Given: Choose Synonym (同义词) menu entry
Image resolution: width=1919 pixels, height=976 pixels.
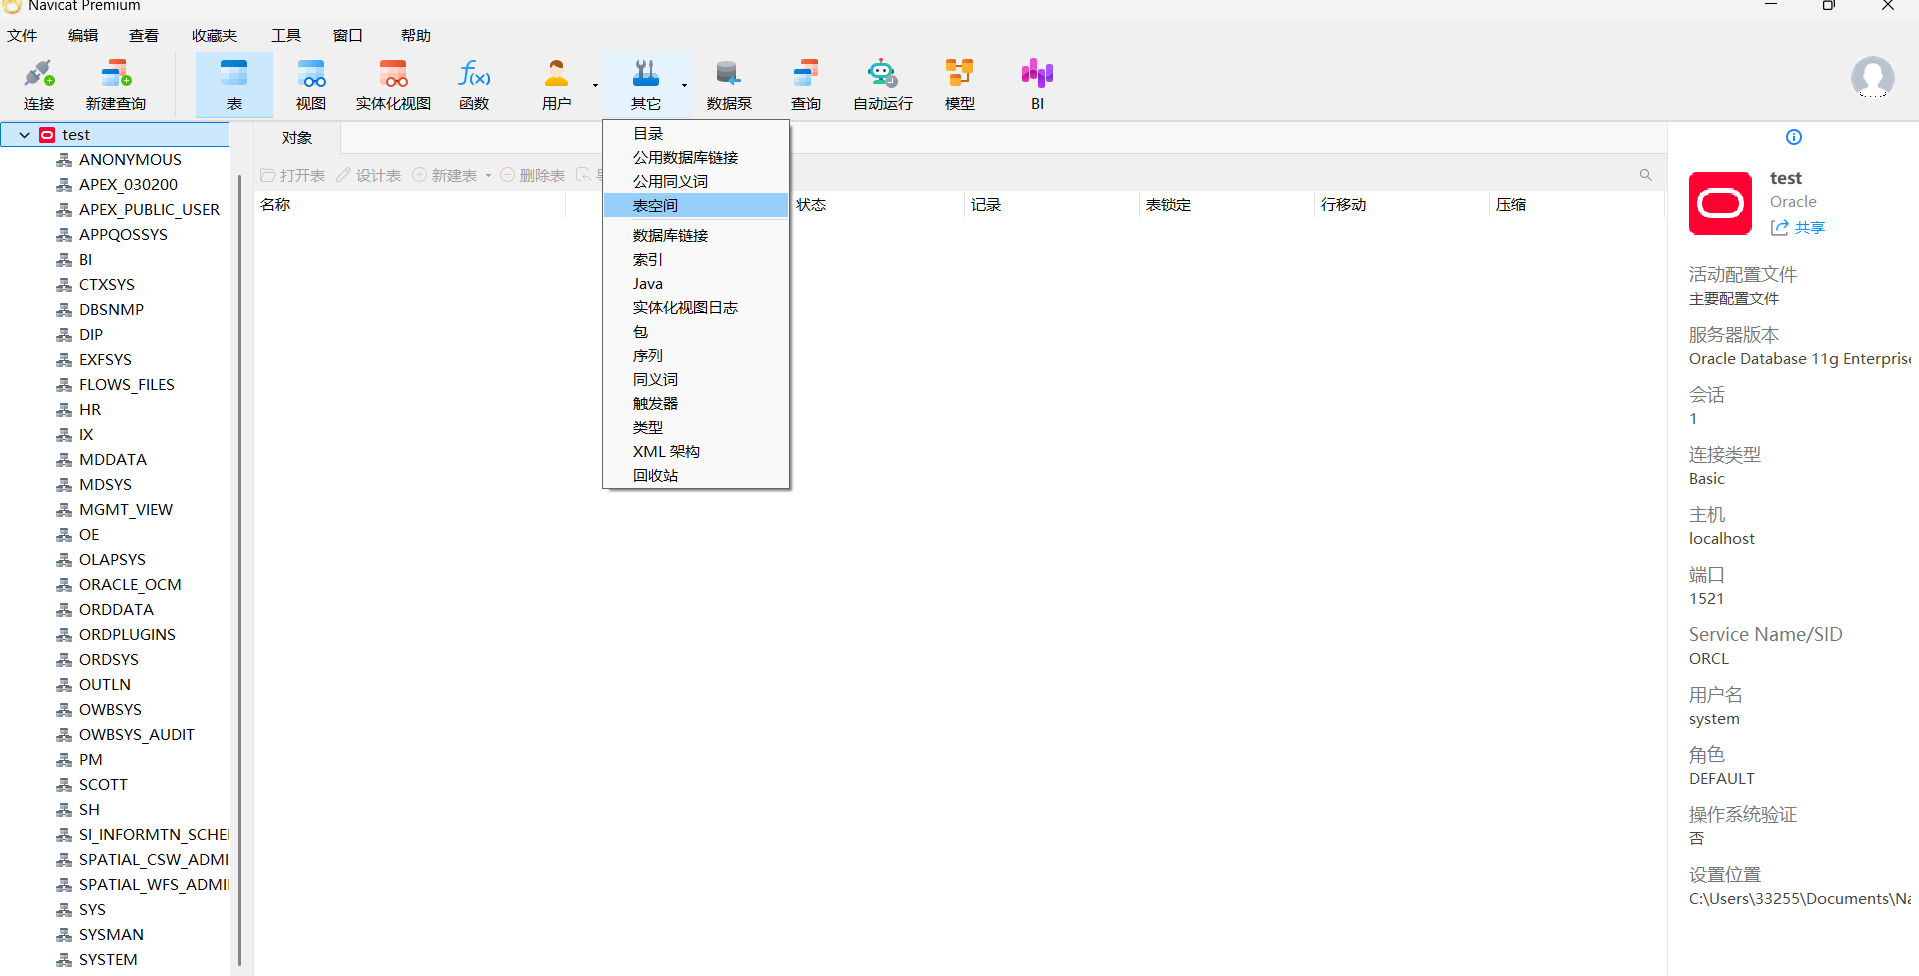Looking at the screenshot, I should [x=696, y=379].
